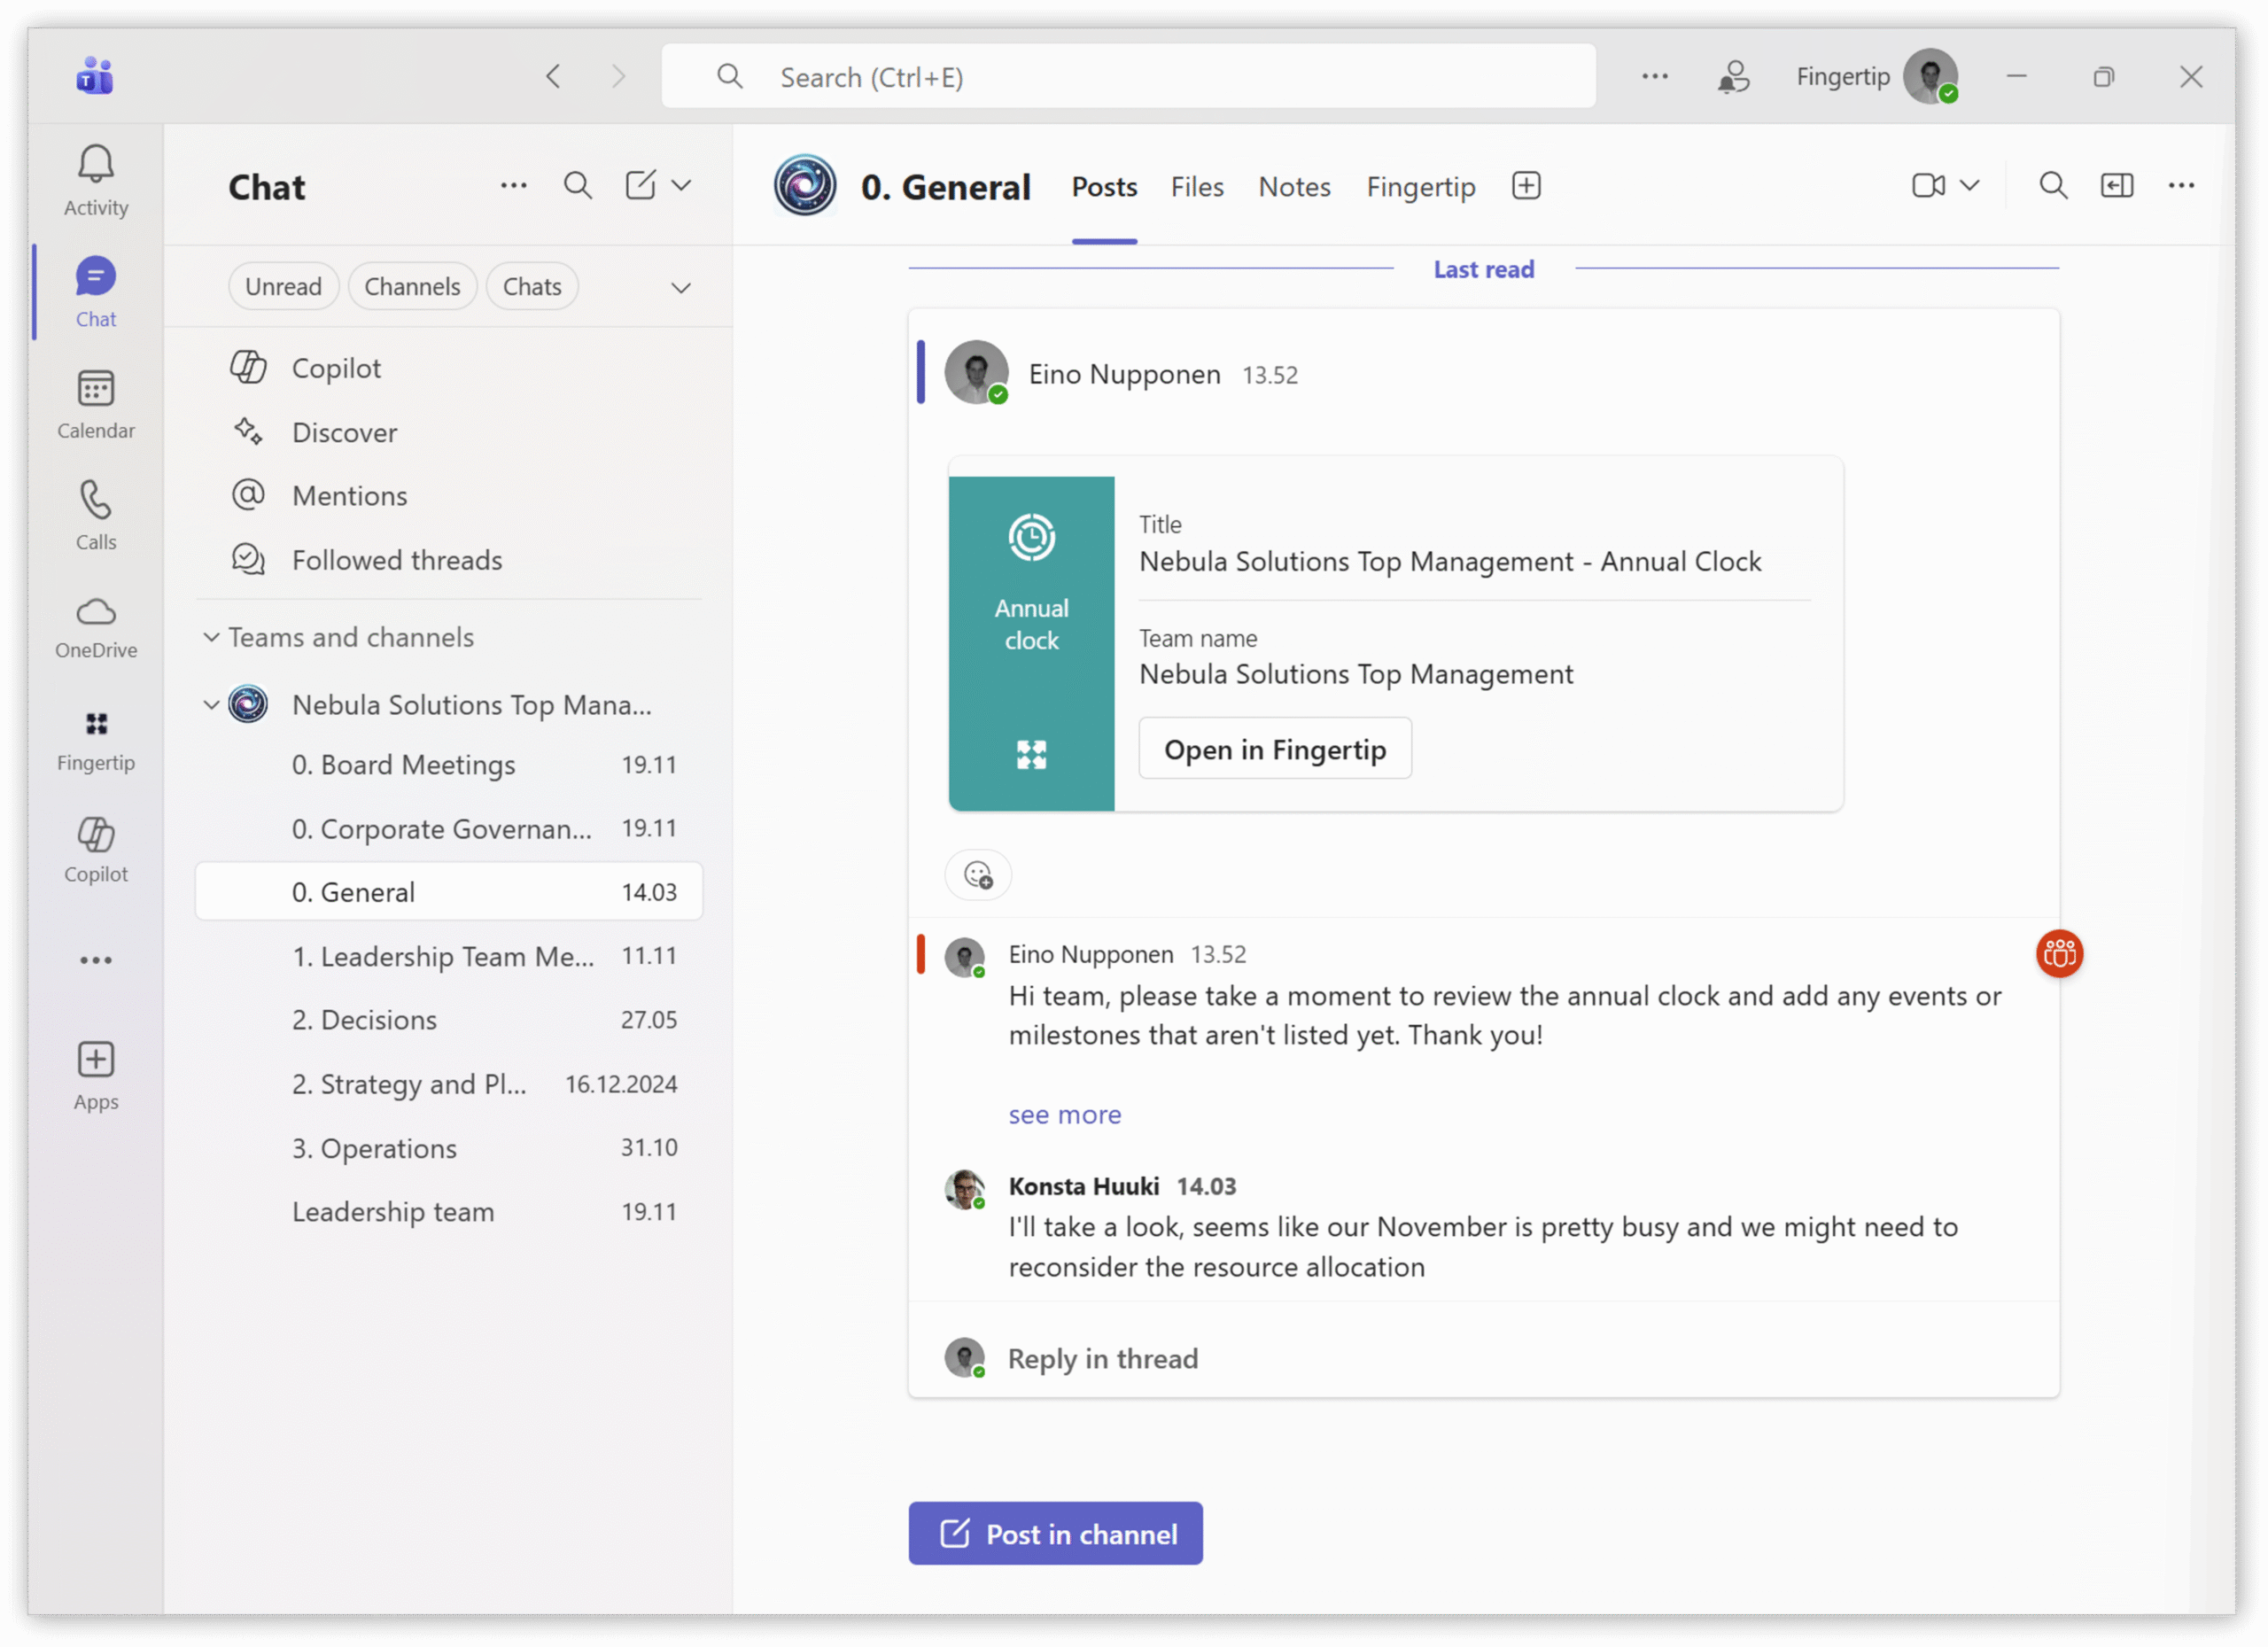The width and height of the screenshot is (2268, 1647).
Task: Search within the chat list
Action: 577,186
